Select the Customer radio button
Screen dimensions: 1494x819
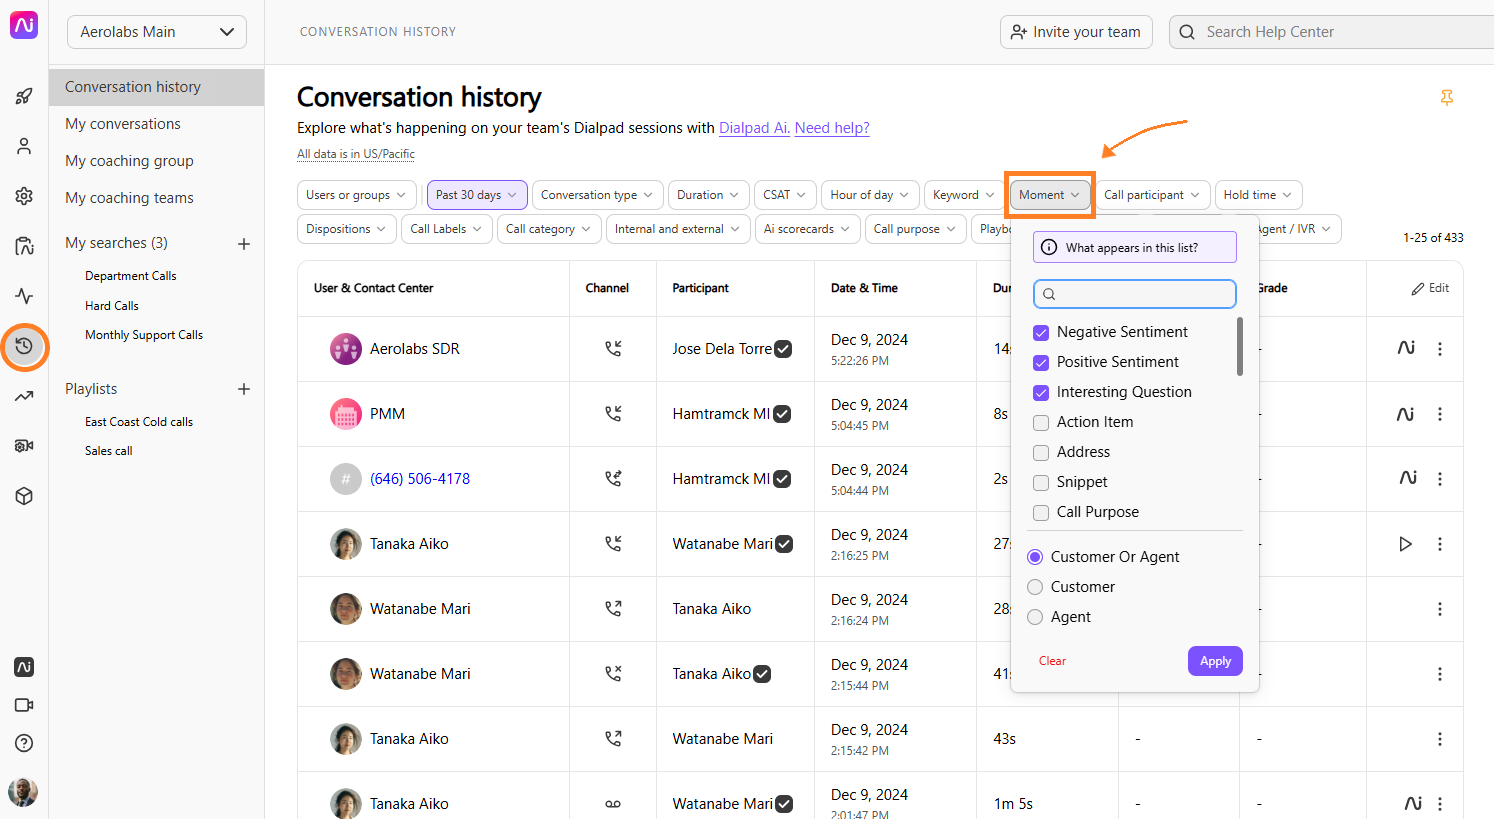pyautogui.click(x=1035, y=587)
